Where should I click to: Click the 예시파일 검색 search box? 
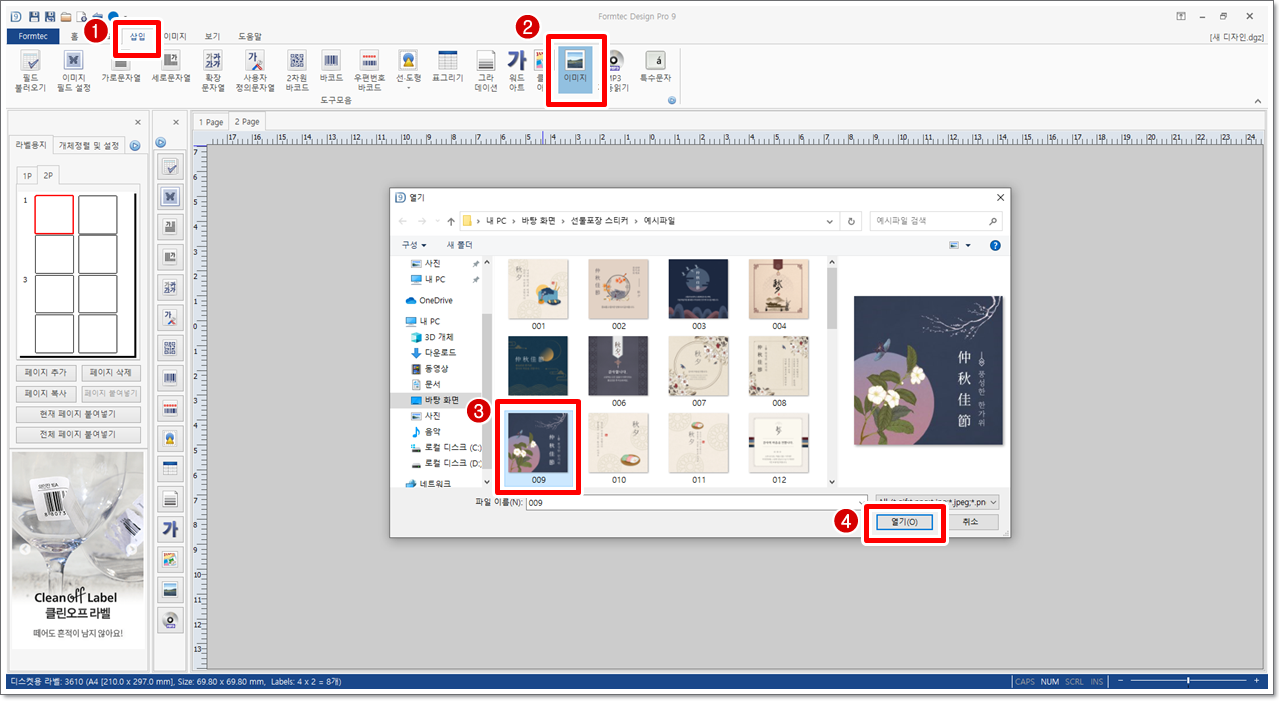click(x=935, y=221)
